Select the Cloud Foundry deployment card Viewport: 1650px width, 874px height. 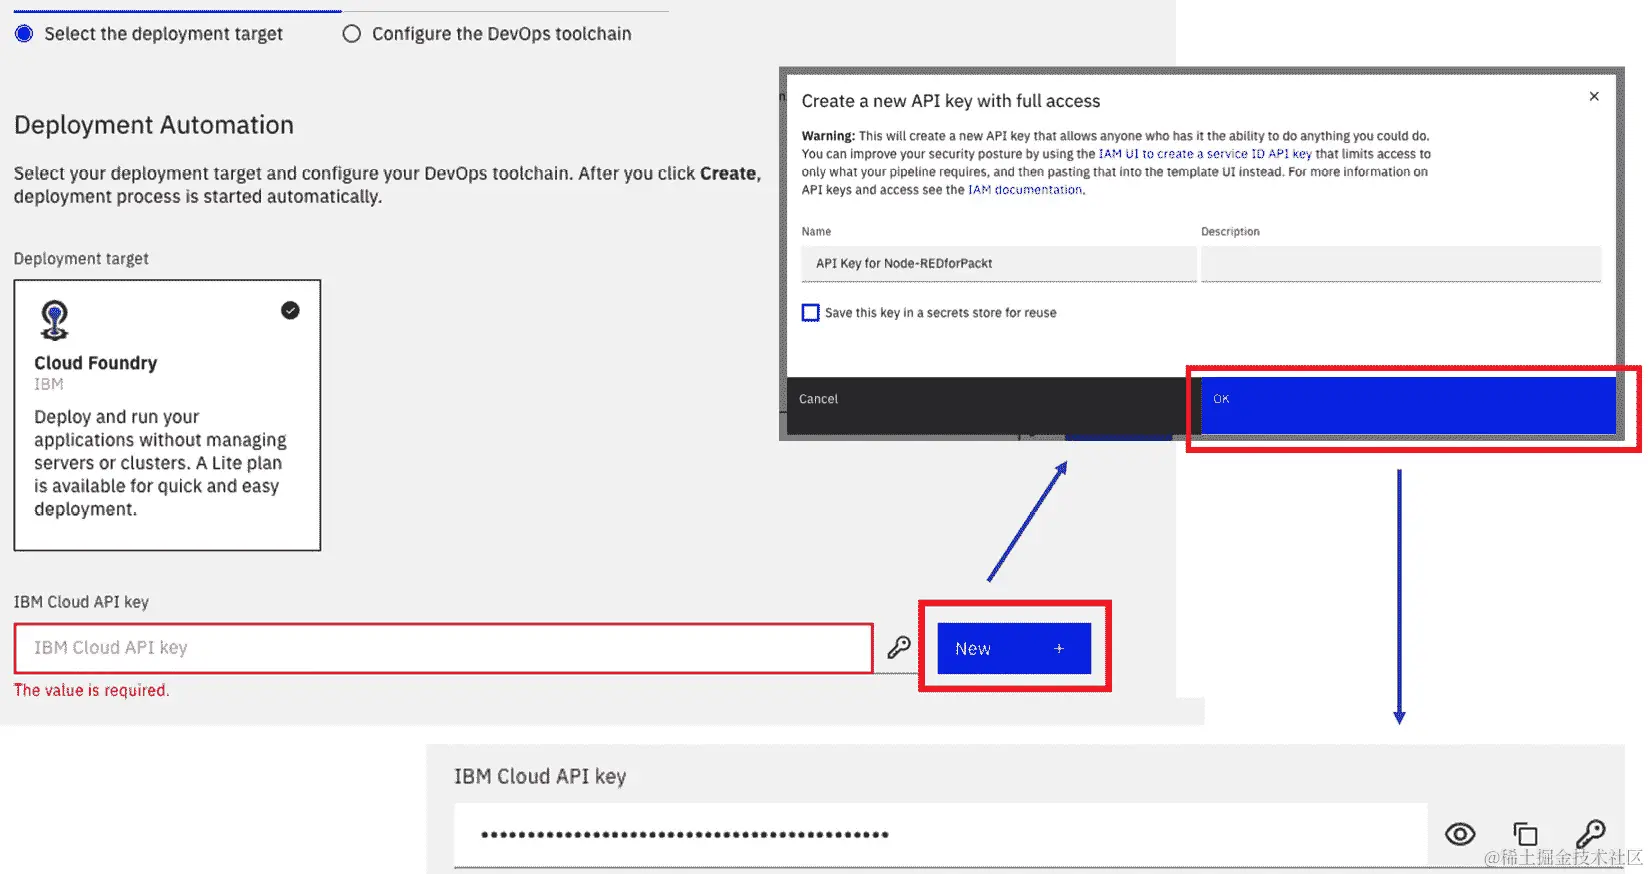coord(167,415)
